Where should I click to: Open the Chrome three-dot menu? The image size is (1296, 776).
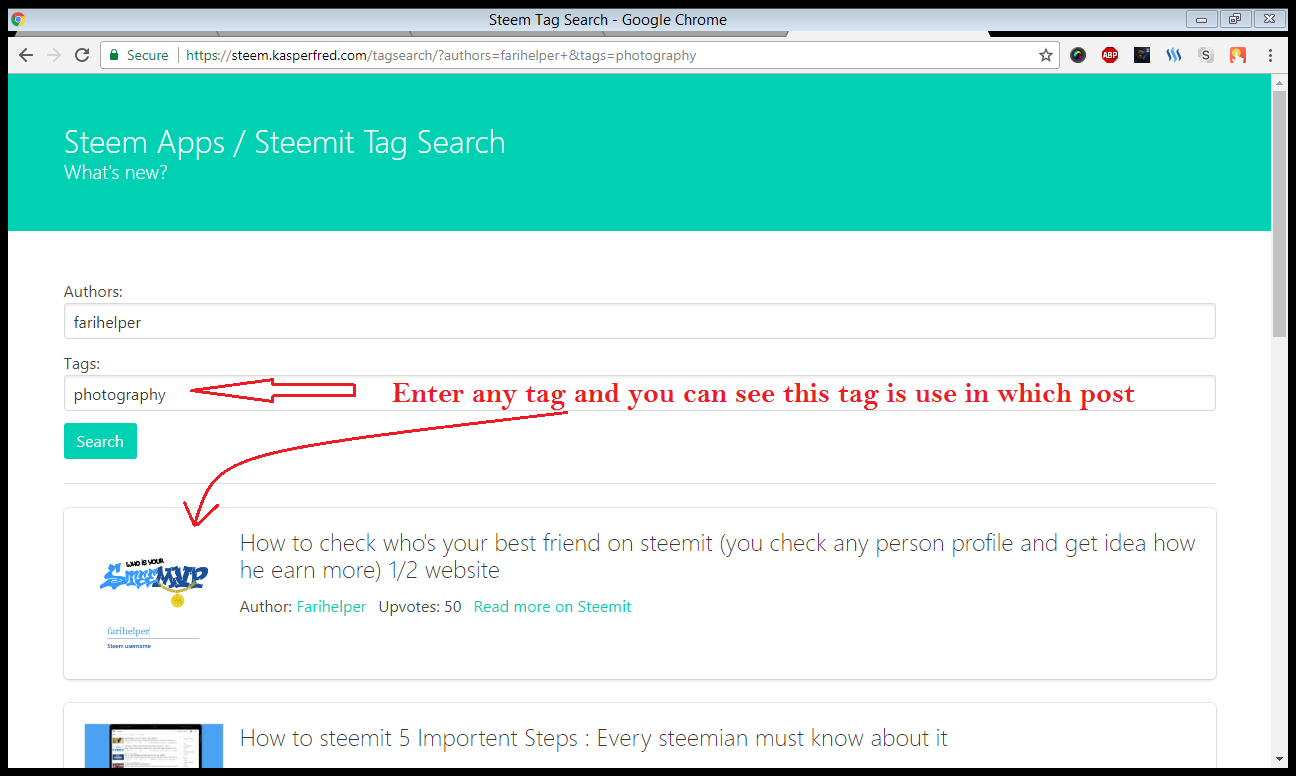click(1270, 56)
